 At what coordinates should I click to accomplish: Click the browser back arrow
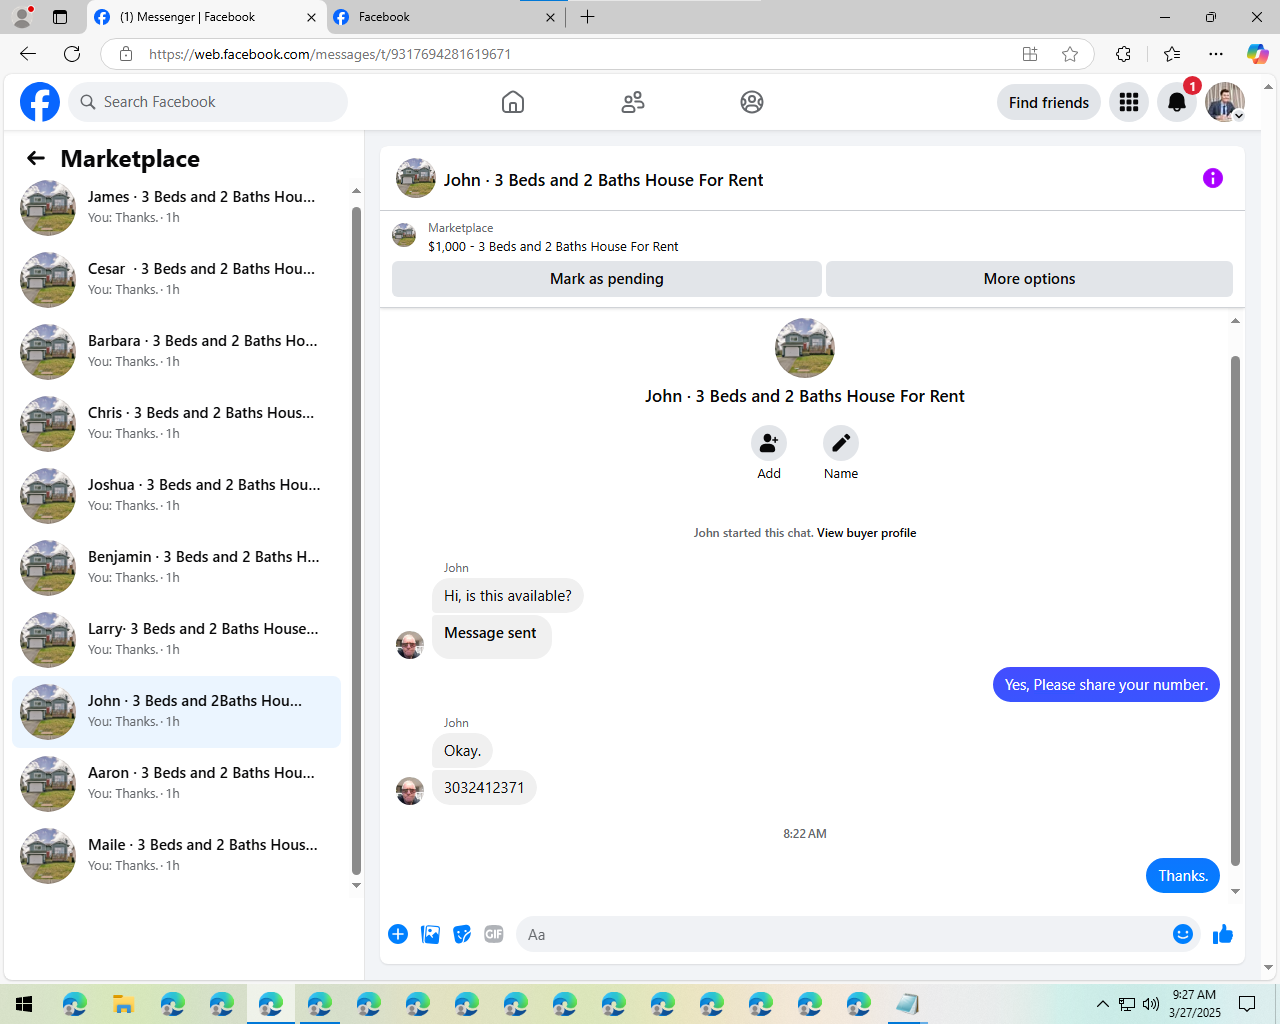pos(28,54)
